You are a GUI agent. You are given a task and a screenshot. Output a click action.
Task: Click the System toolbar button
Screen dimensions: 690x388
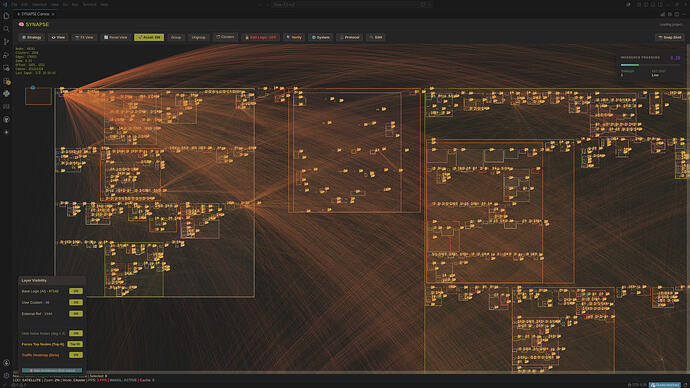point(321,37)
